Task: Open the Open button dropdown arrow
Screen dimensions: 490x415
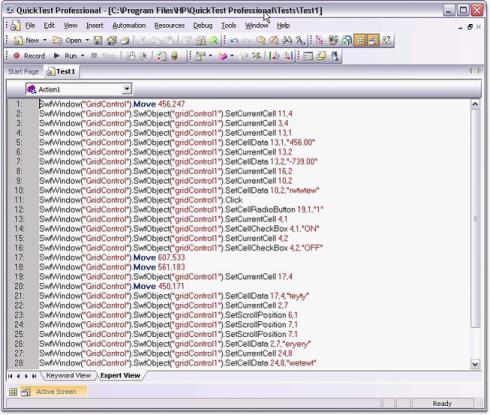Action: pyautogui.click(x=87, y=41)
